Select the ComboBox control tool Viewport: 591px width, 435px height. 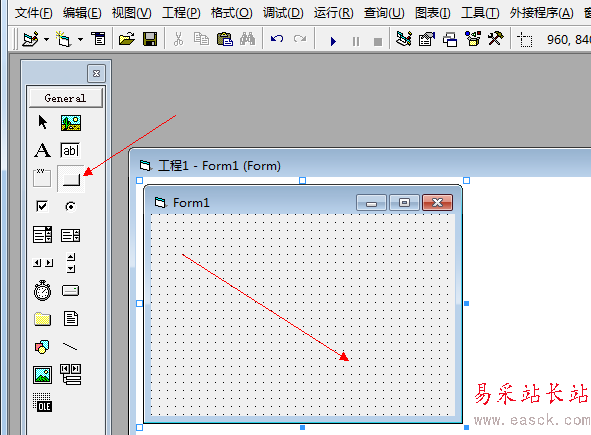42,234
